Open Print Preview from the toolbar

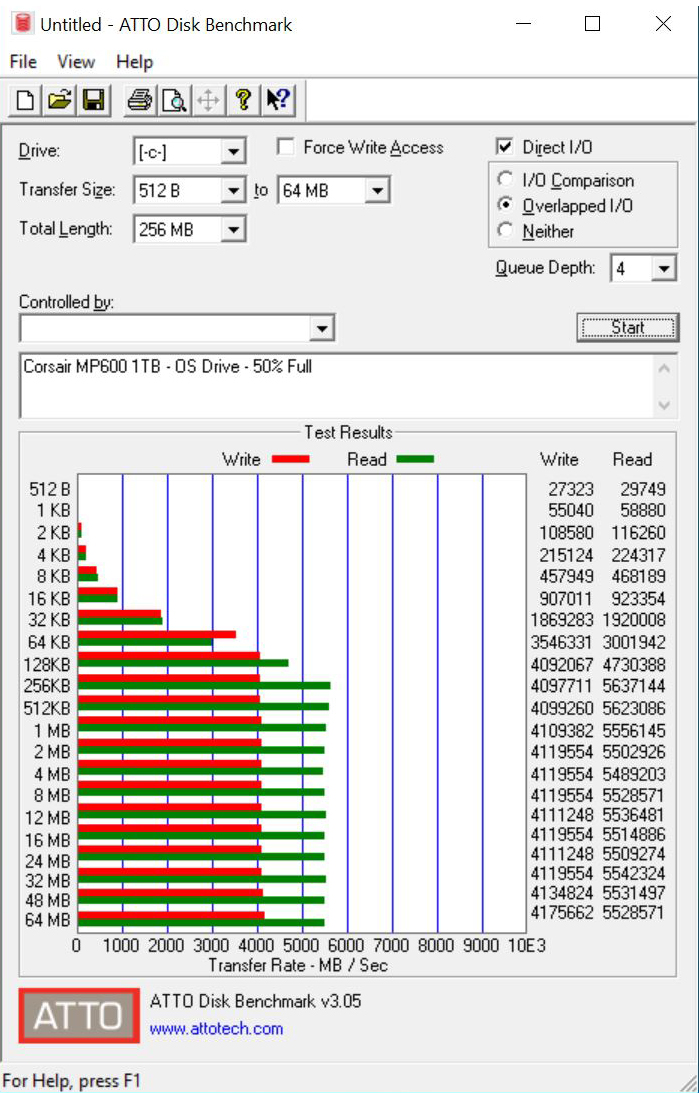tap(174, 100)
